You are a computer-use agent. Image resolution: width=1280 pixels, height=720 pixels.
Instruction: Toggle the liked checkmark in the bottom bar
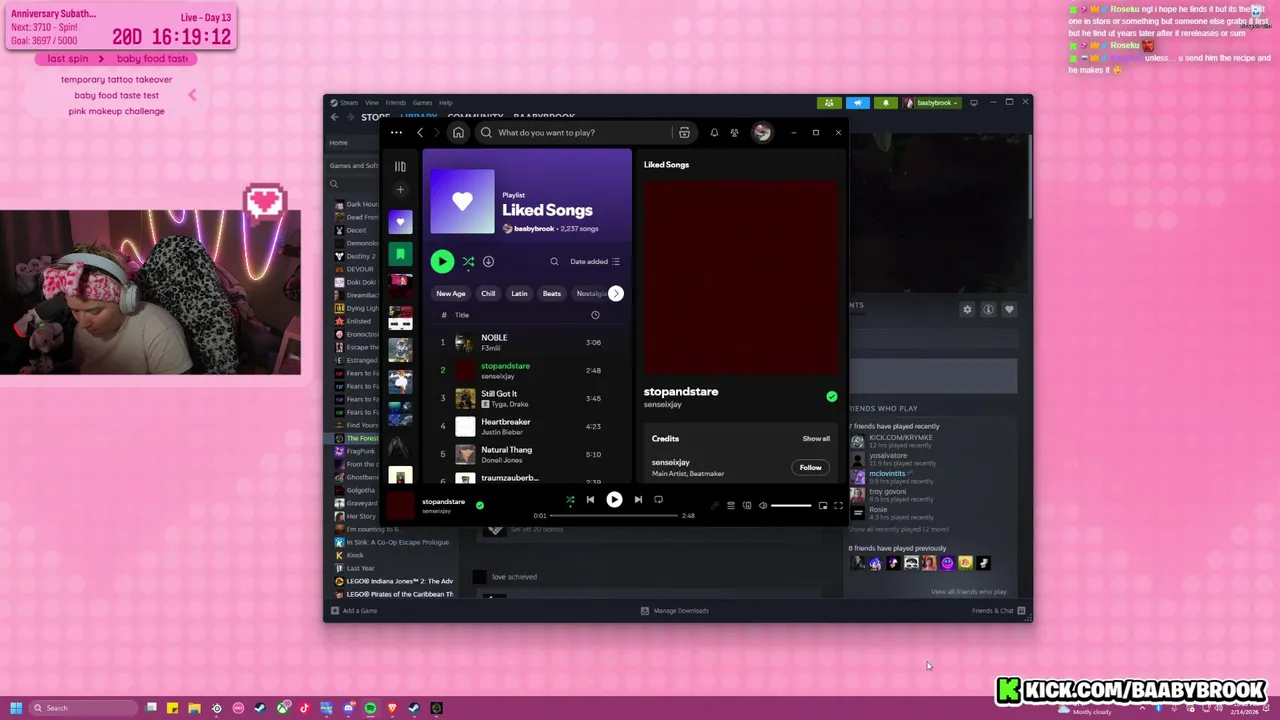[479, 505]
